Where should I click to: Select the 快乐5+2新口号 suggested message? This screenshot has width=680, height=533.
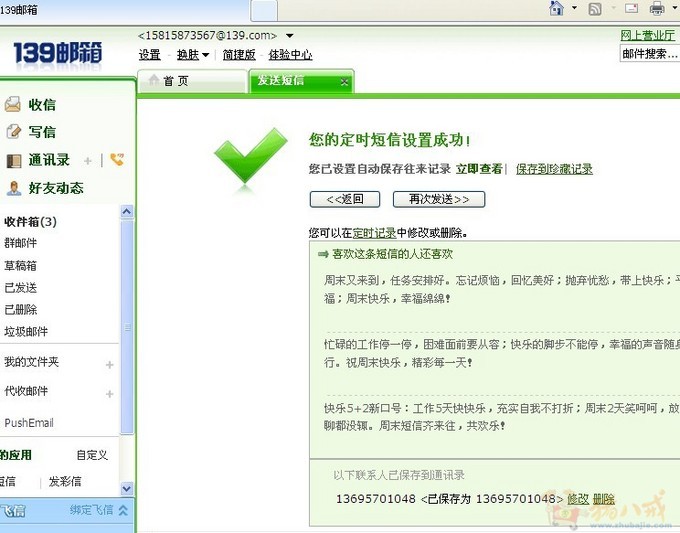click(x=502, y=417)
